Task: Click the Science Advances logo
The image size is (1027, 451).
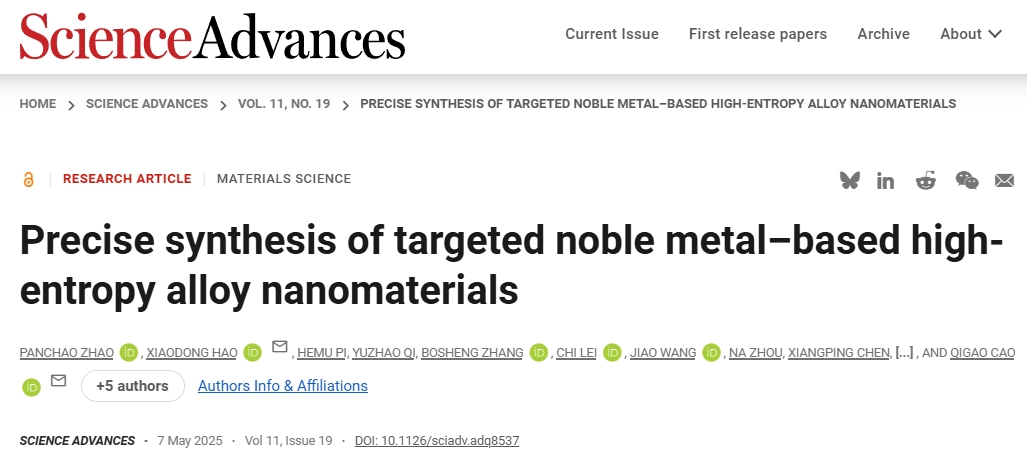Action: click(212, 36)
